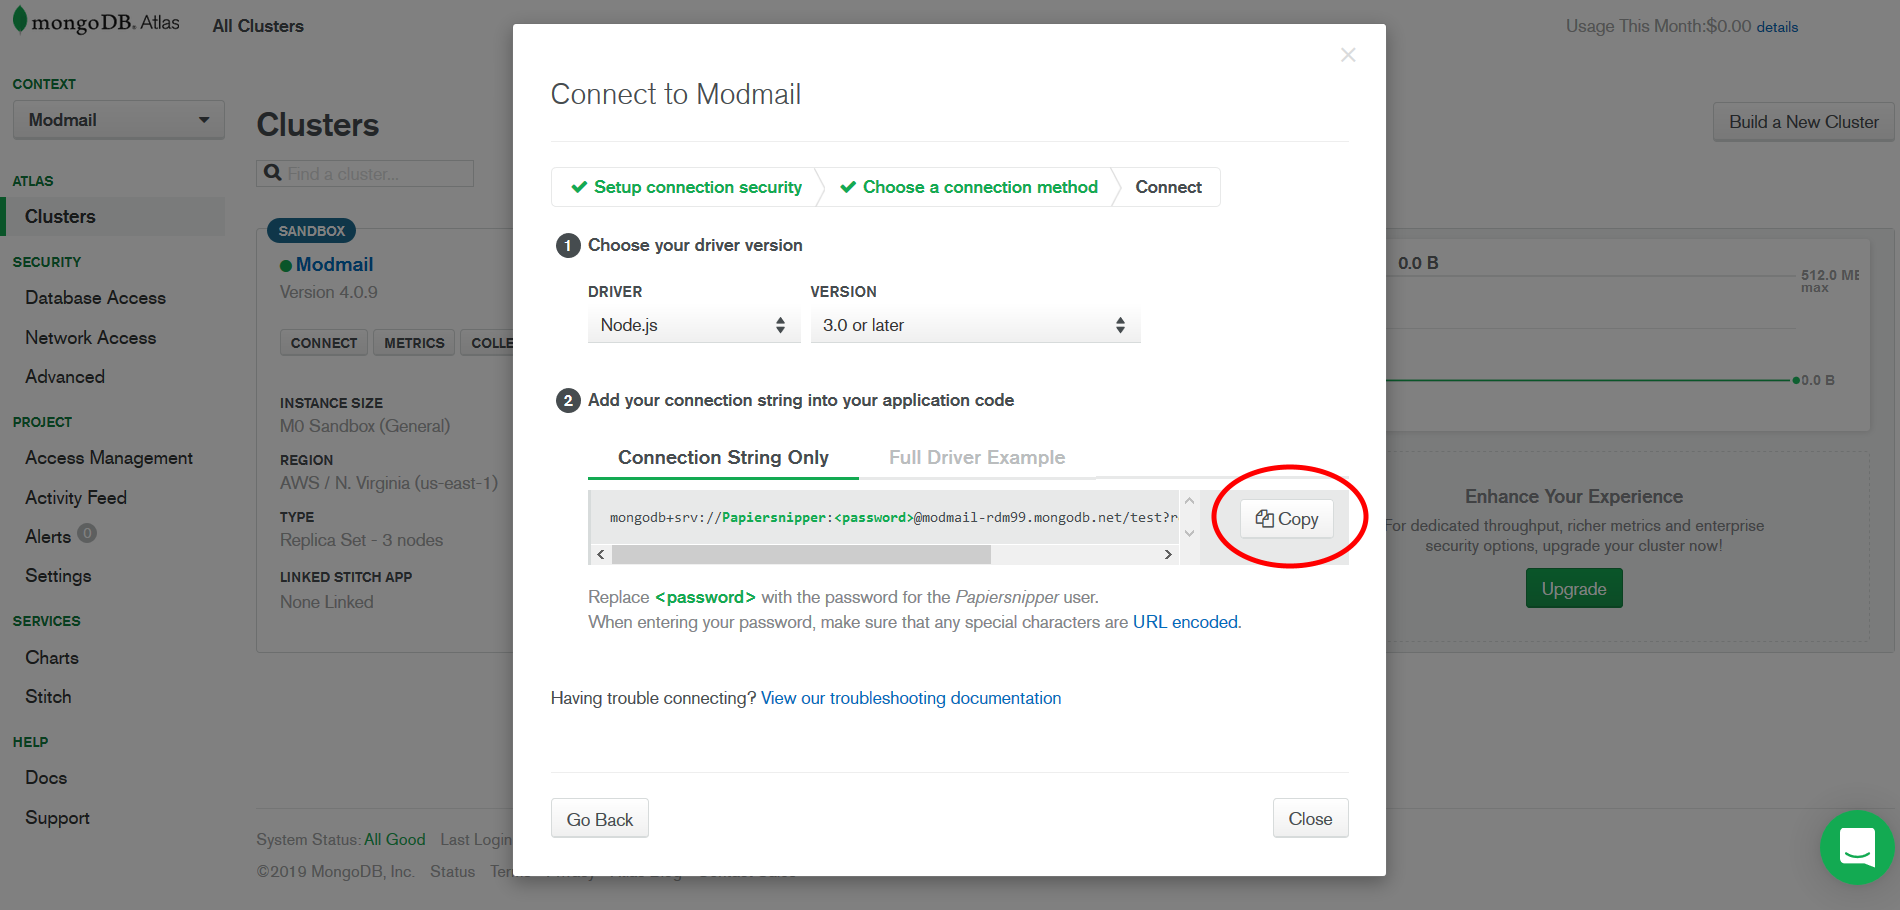Click the Copy connection string button
Image resolution: width=1900 pixels, height=910 pixels.
(x=1286, y=519)
